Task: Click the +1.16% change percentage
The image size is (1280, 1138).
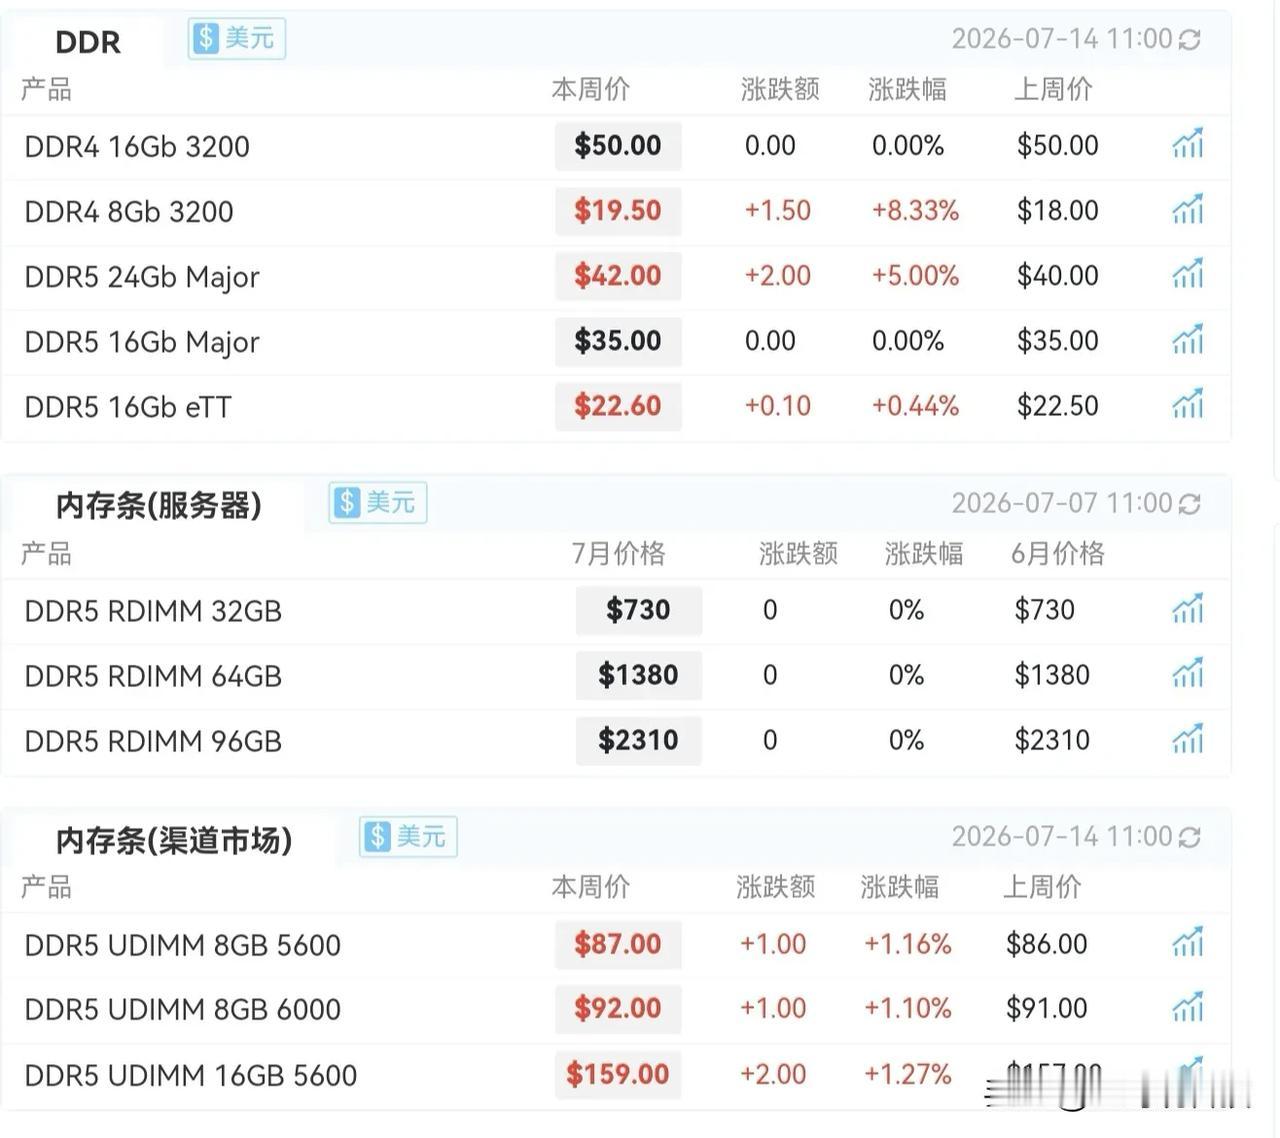Action: click(x=907, y=944)
